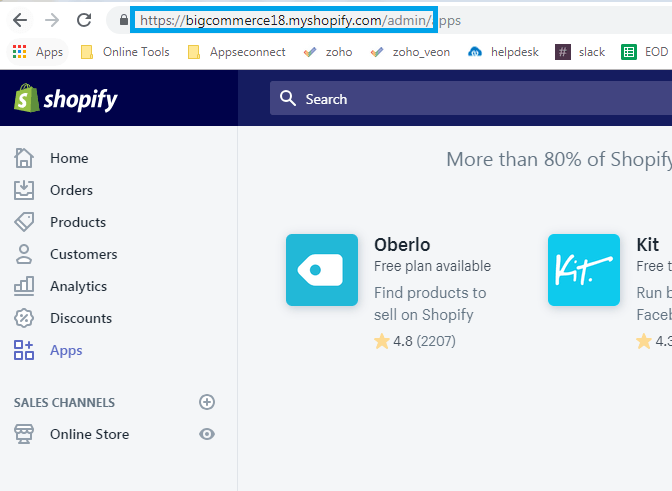This screenshot has height=491, width=672.
Task: Open the EOD spreadsheet bookmark
Action: [645, 52]
